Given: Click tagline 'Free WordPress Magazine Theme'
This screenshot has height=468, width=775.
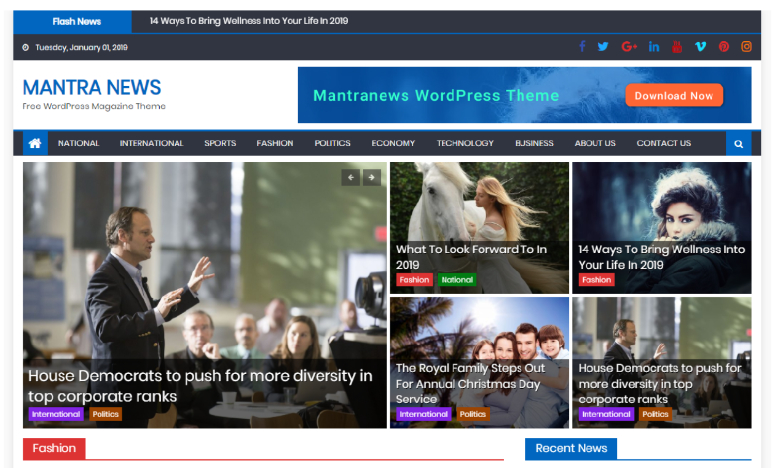Looking at the screenshot, I should [x=94, y=106].
